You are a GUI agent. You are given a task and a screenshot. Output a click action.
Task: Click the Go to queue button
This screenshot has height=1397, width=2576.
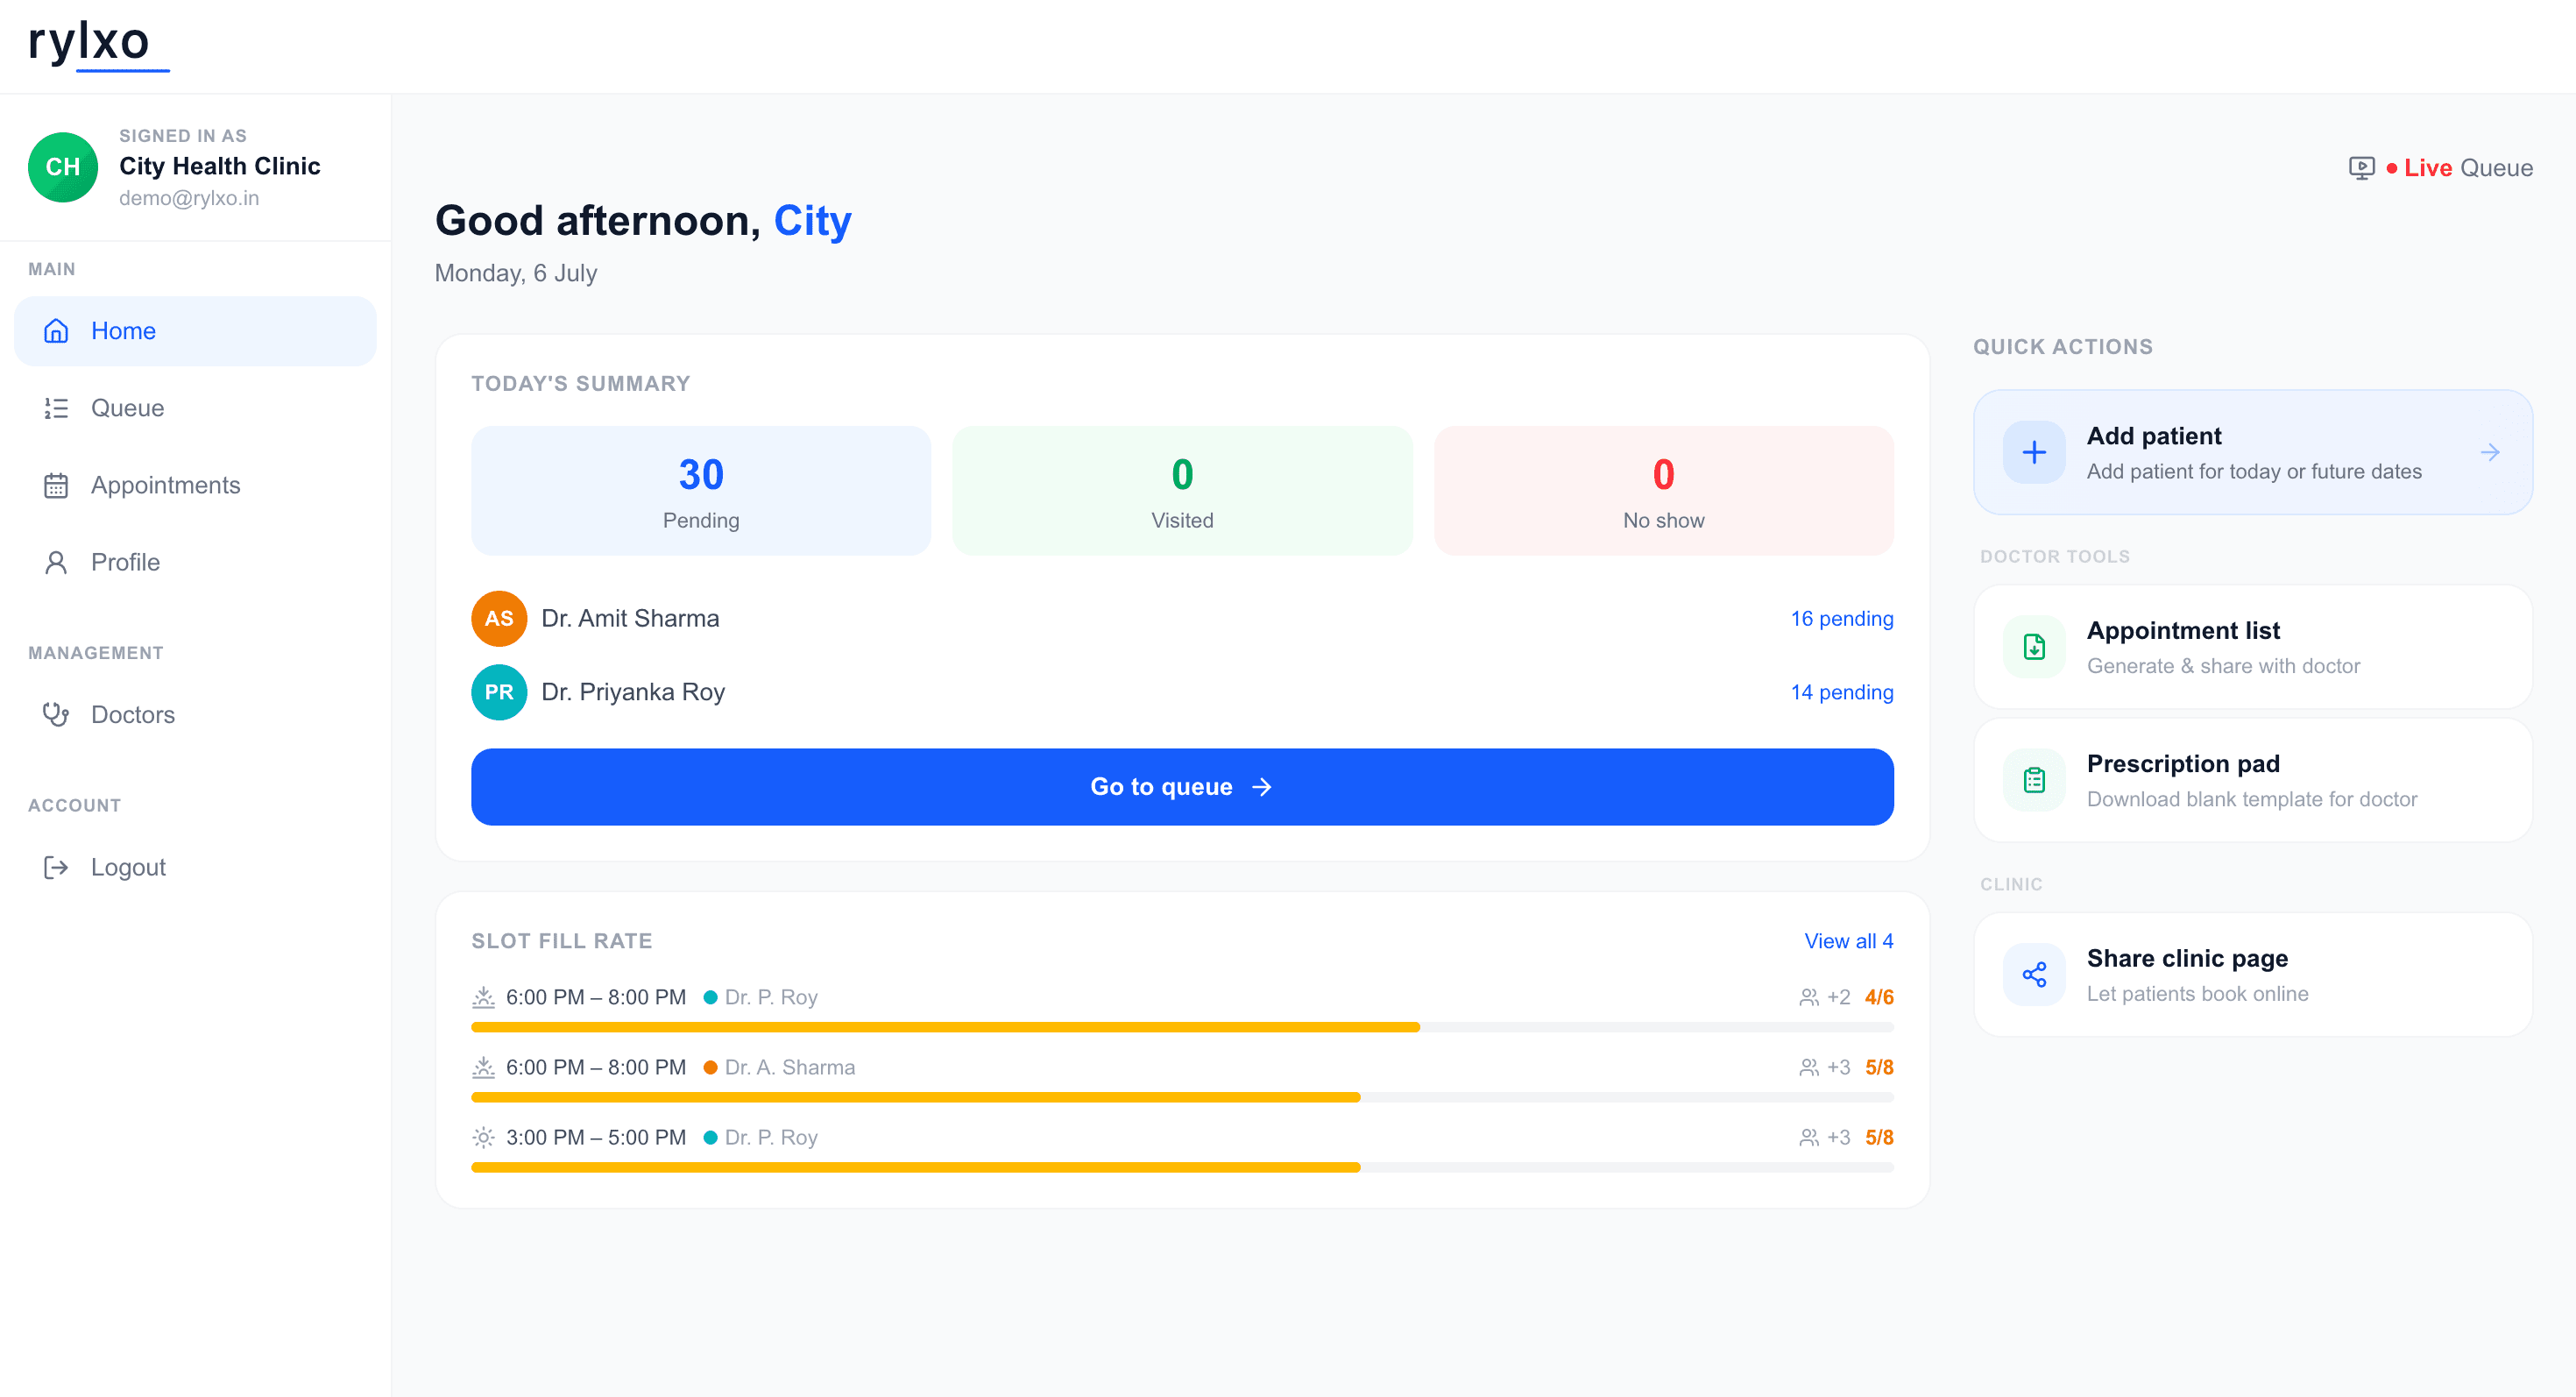pos(1182,787)
